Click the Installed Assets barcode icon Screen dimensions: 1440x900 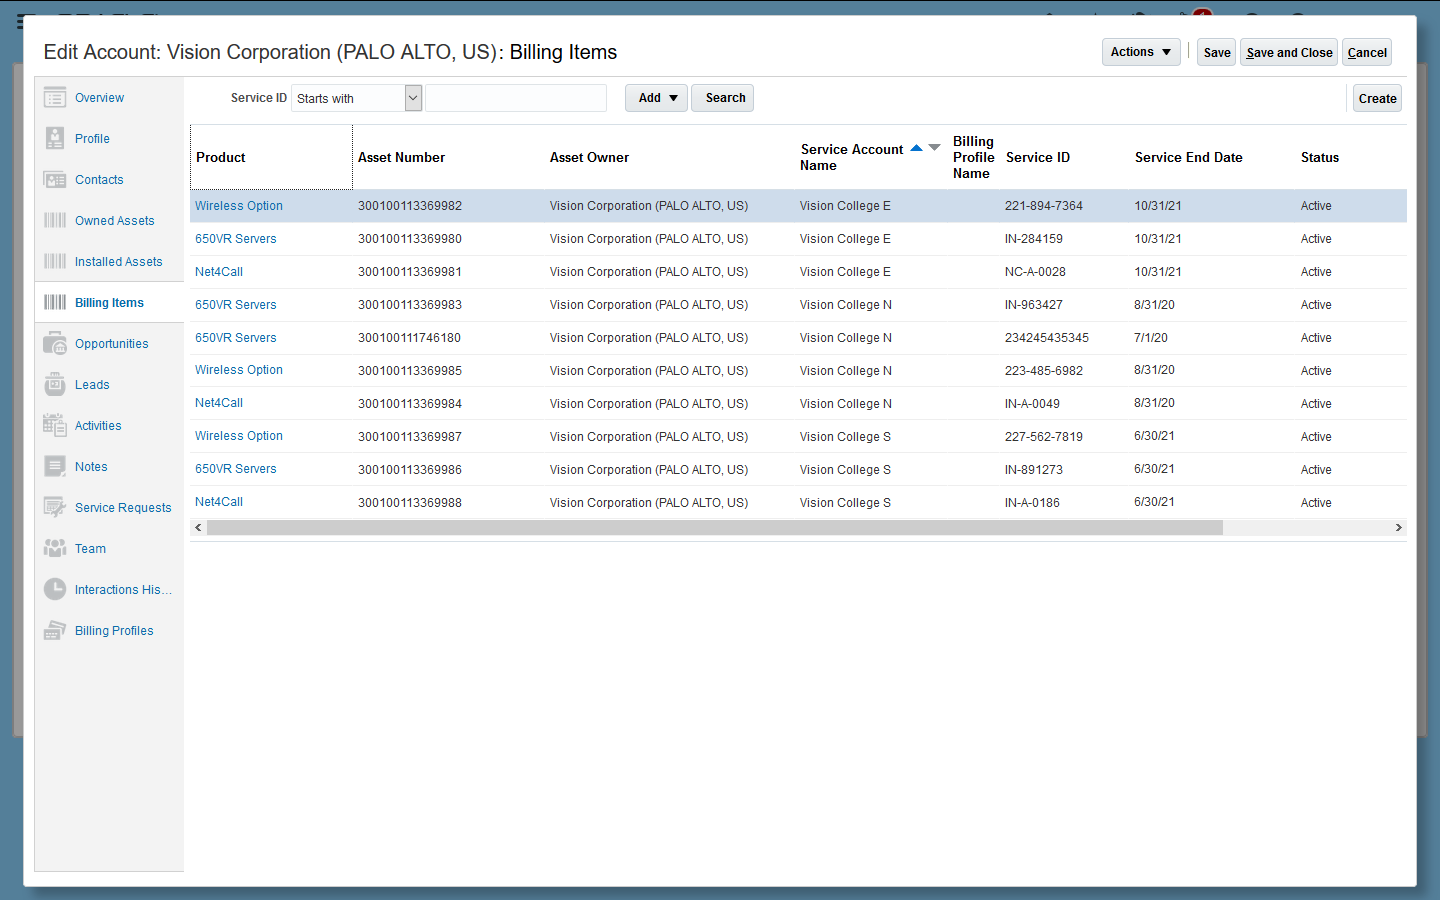[55, 262]
